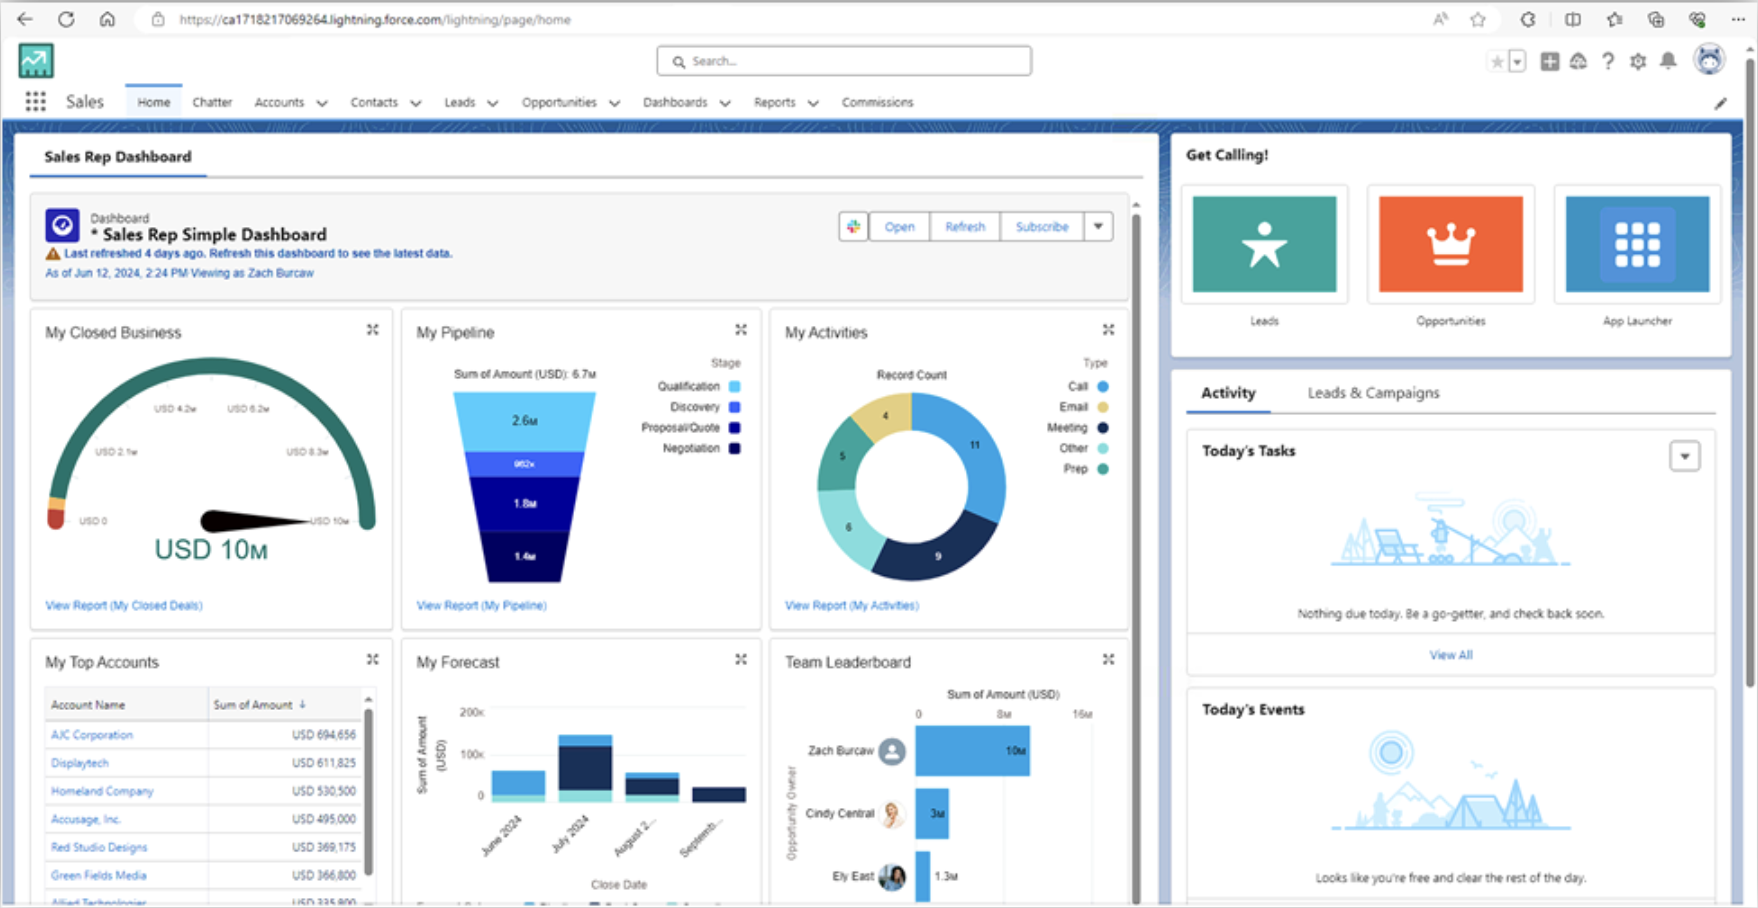Expand the My Top Accounts table
Image resolution: width=1758 pixels, height=908 pixels.
(x=372, y=660)
